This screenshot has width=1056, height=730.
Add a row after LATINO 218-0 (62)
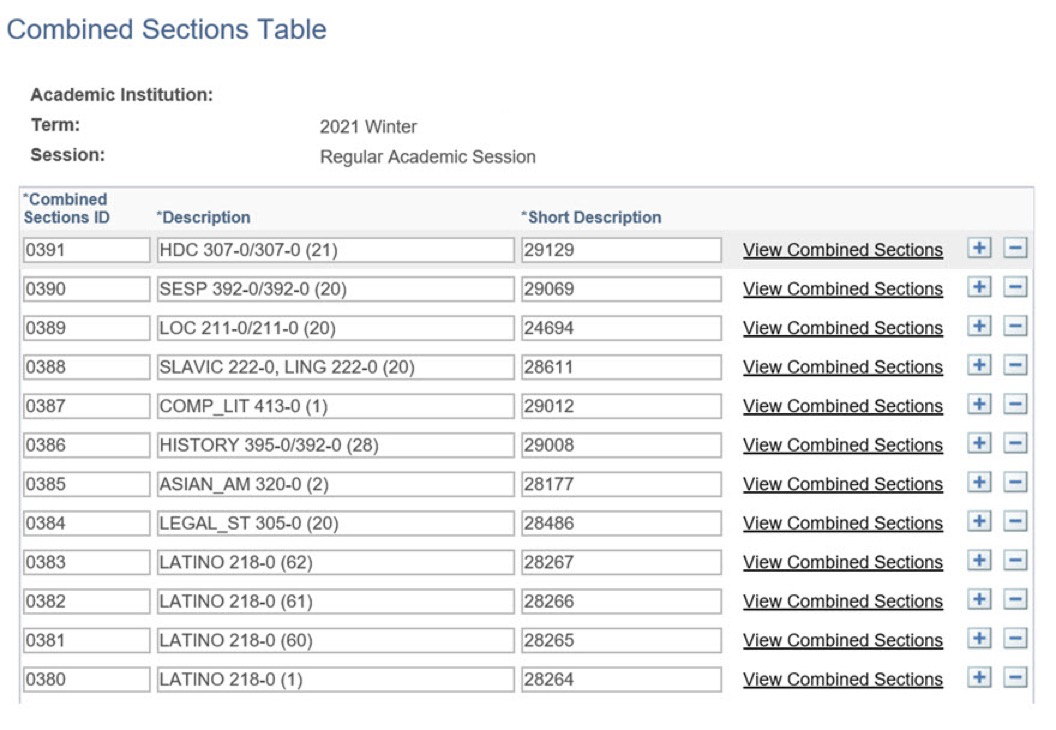(979, 561)
